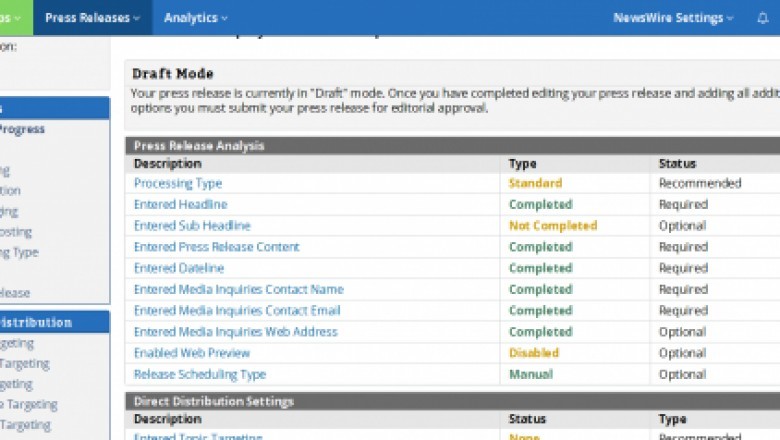Click the green menu tab at top left
The width and height of the screenshot is (780, 440).
[15, 18]
